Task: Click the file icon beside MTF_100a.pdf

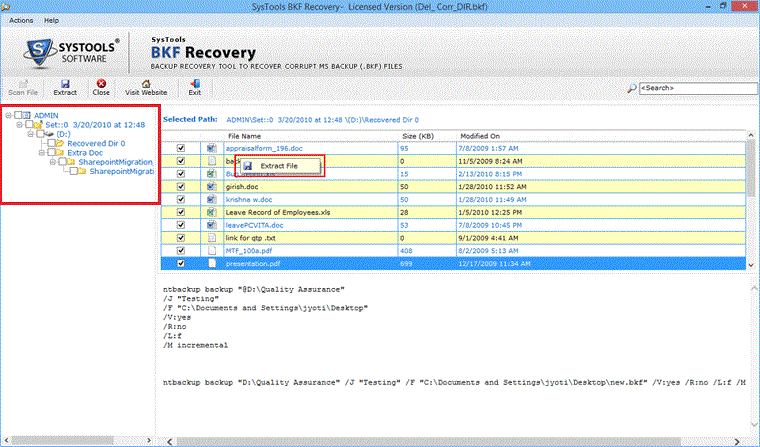Action: coord(211,251)
